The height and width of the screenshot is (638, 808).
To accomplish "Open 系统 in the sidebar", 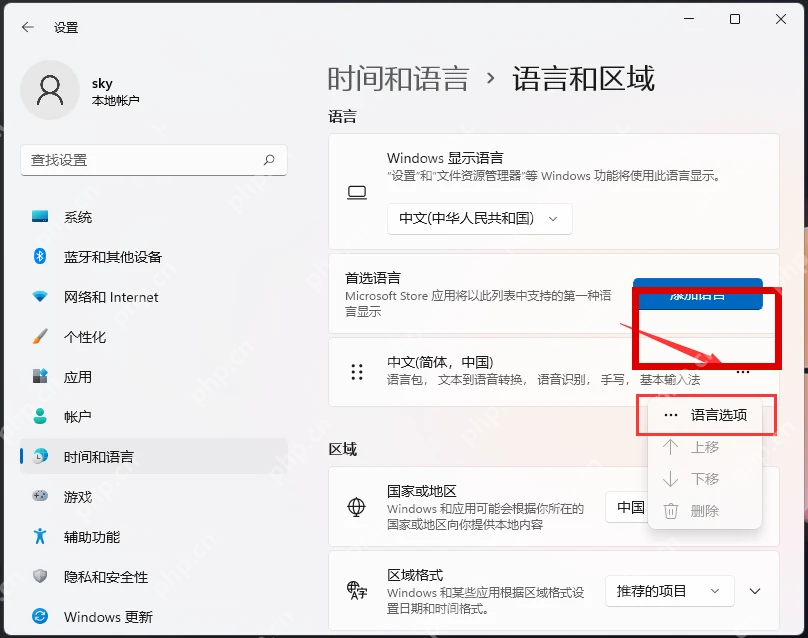I will (x=154, y=217).
